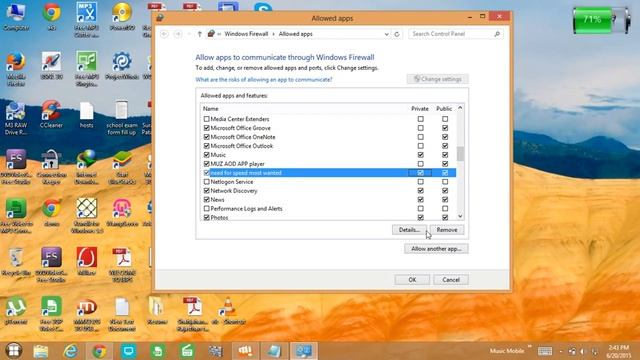The height and width of the screenshot is (360, 640).
Task: Open the Computer desktop icon
Action: click(16, 16)
